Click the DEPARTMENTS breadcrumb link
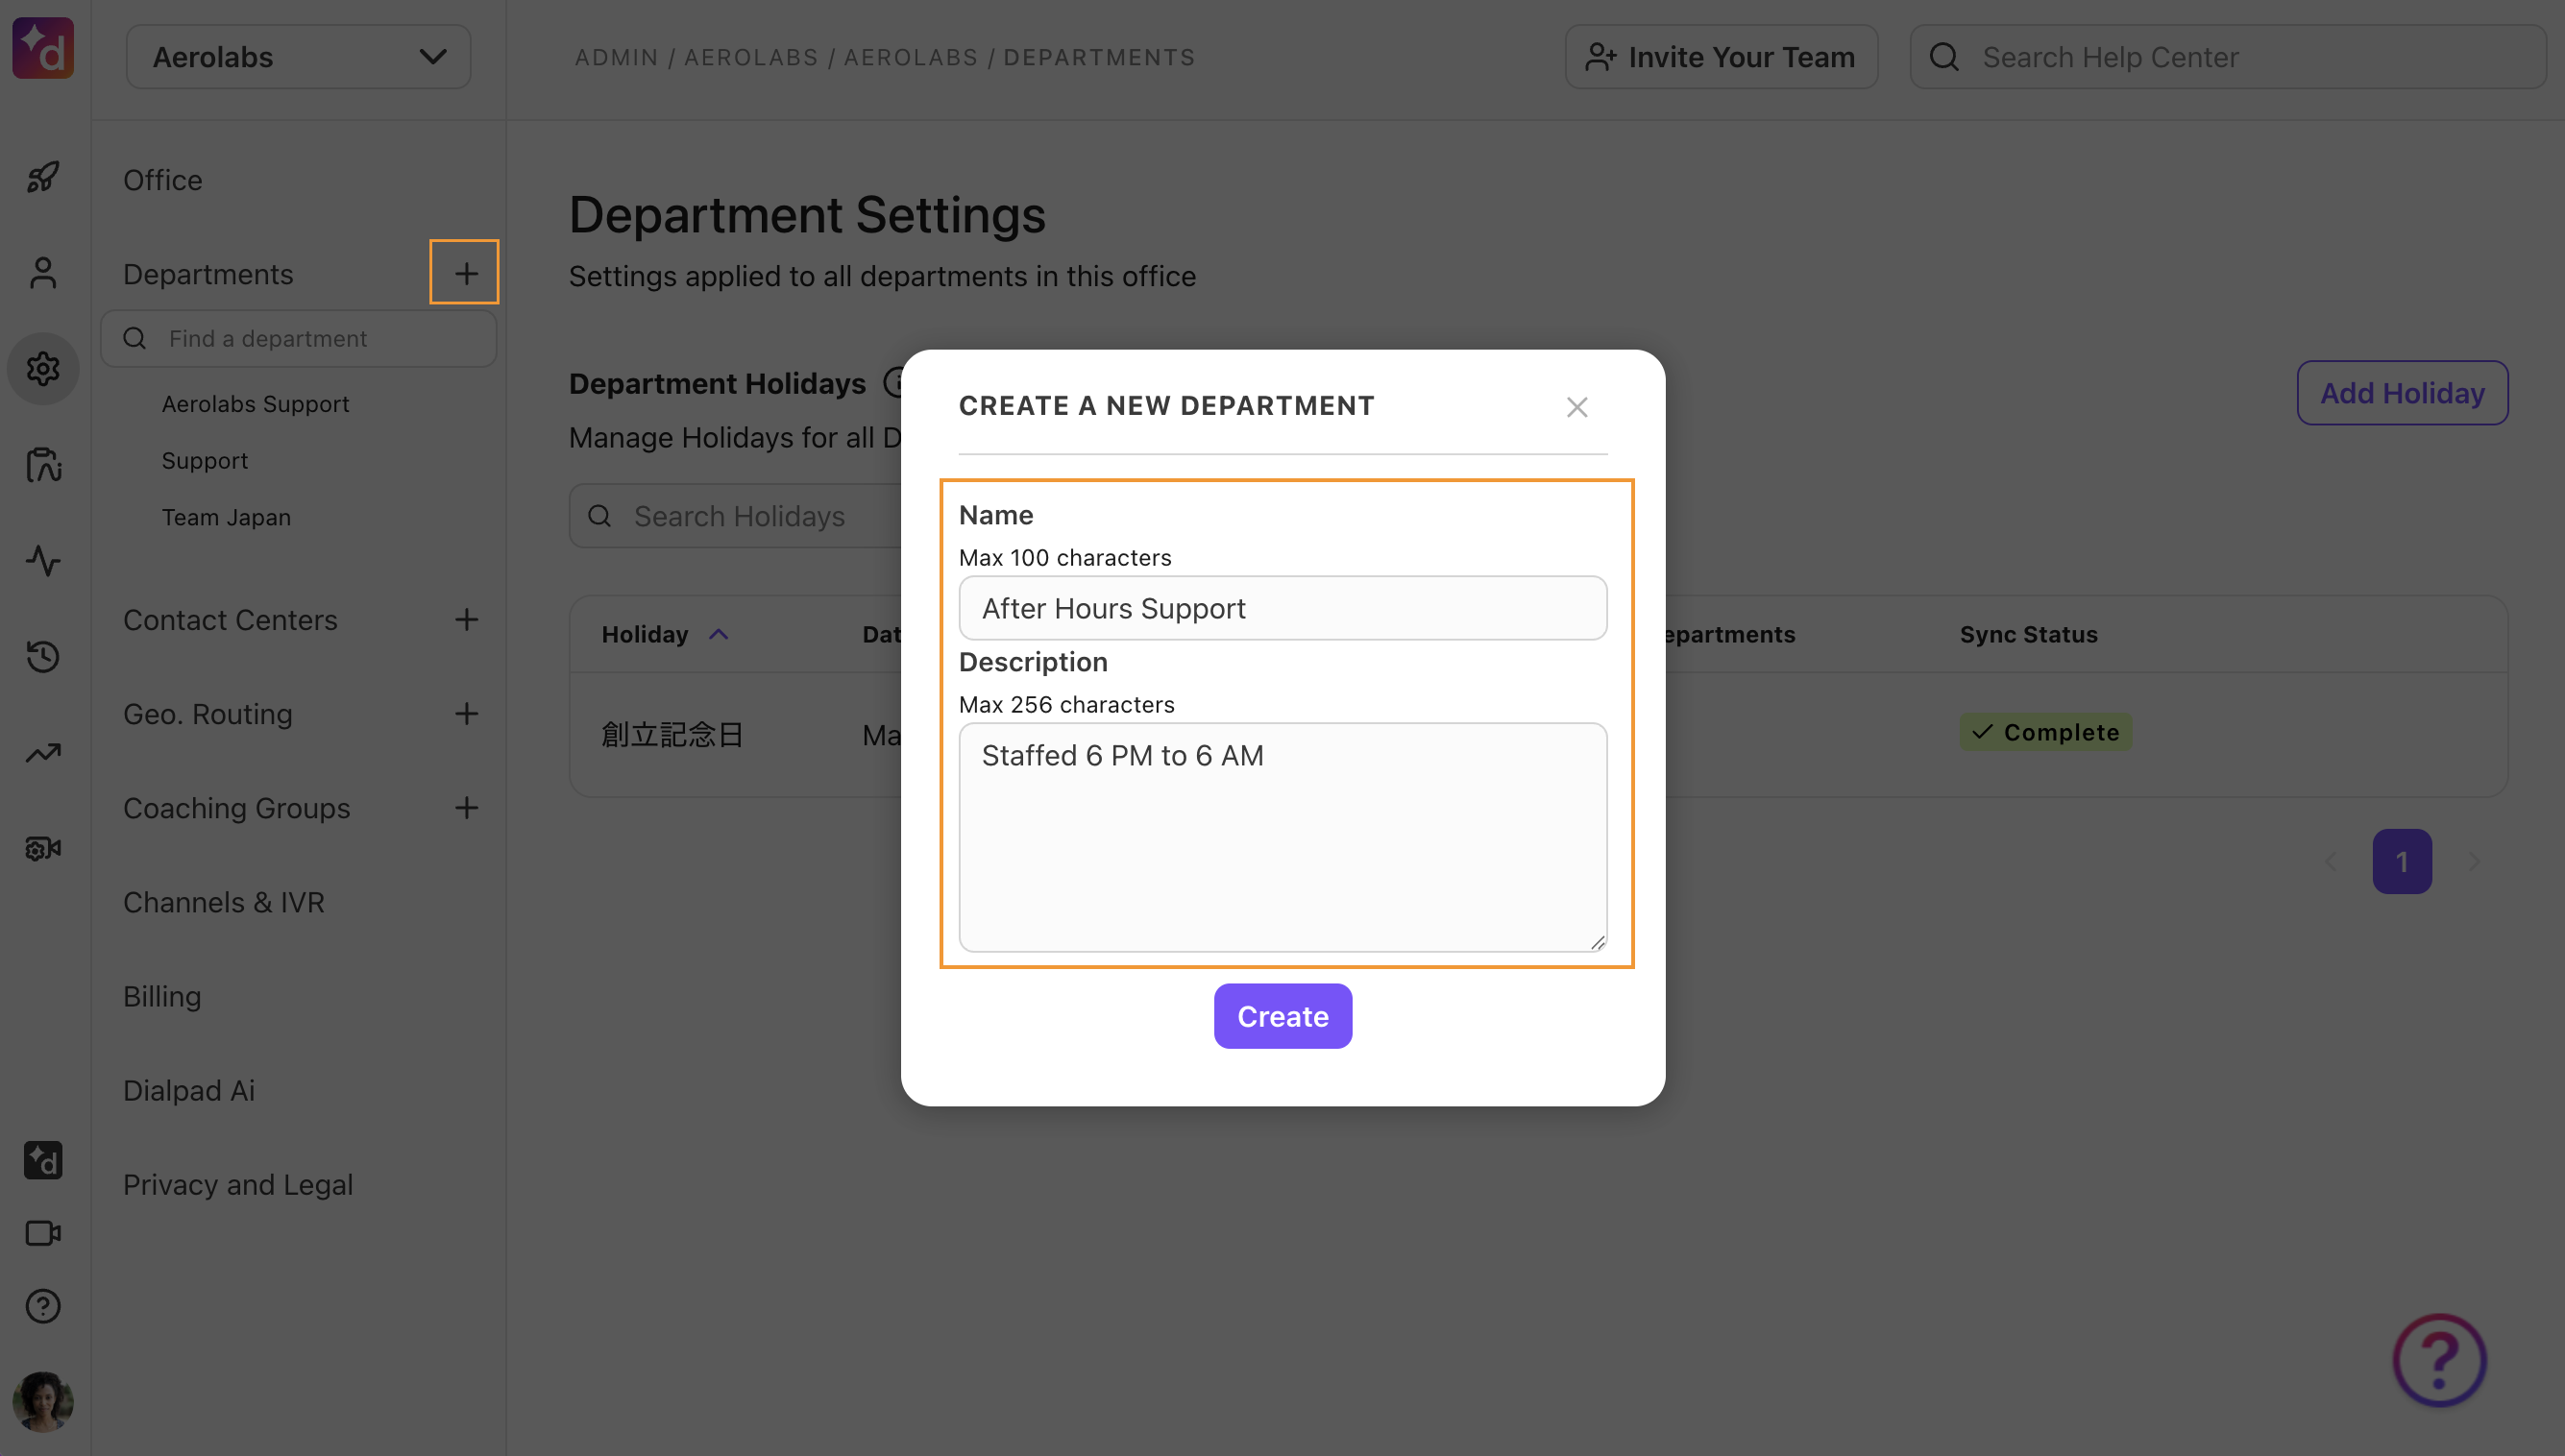Screen dimensions: 2565x1456 [x=1099, y=57]
